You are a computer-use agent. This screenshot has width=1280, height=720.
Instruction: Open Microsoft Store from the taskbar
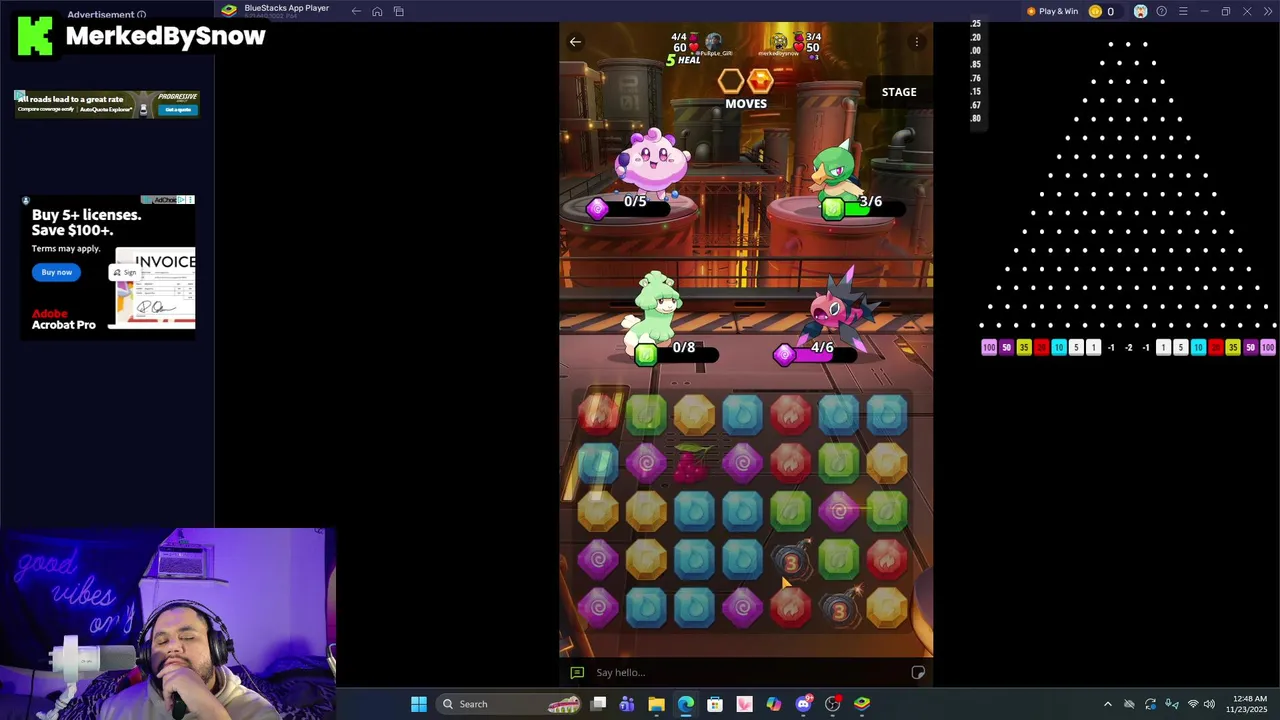(715, 704)
